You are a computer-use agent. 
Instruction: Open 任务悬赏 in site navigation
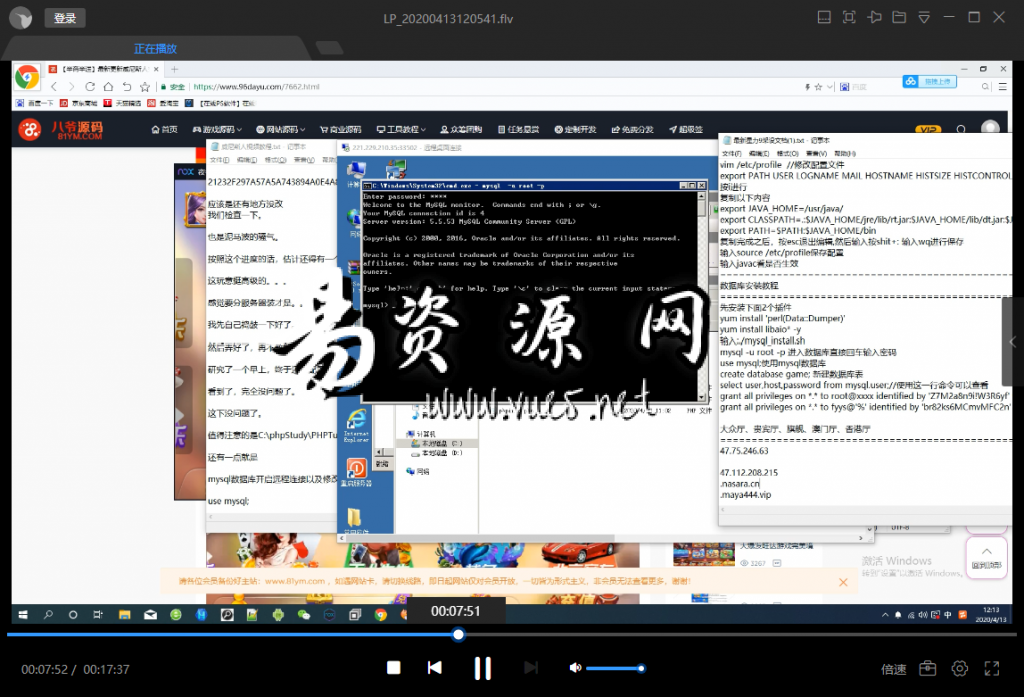click(x=519, y=129)
